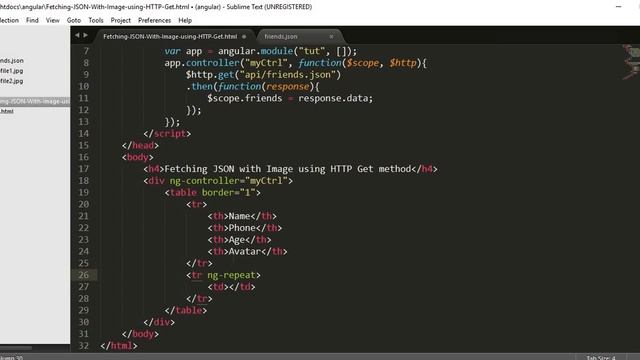
Task: Close the friends.json tab
Action: 331,36
